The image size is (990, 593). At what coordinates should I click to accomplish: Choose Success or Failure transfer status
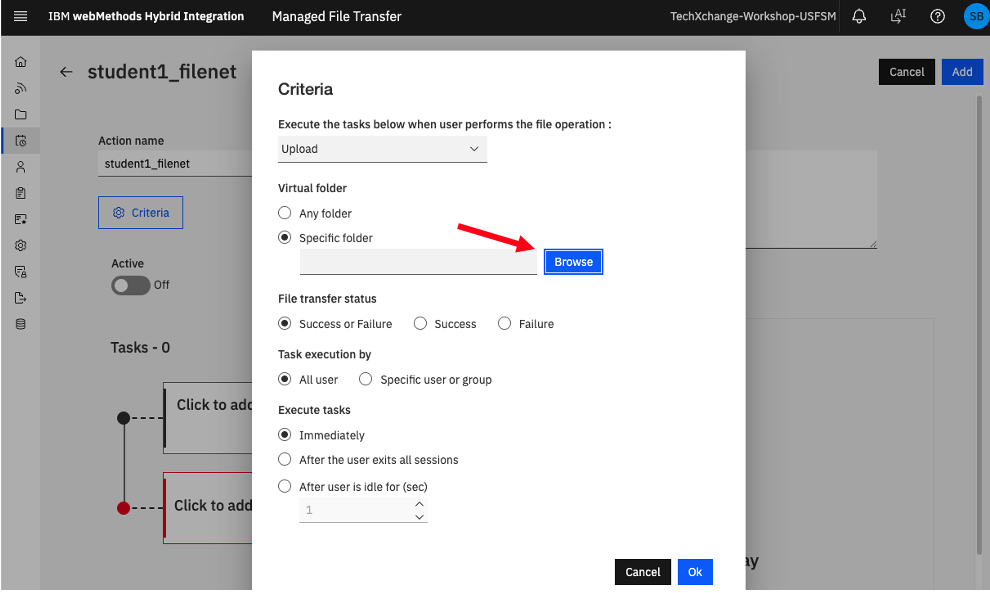click(x=285, y=323)
